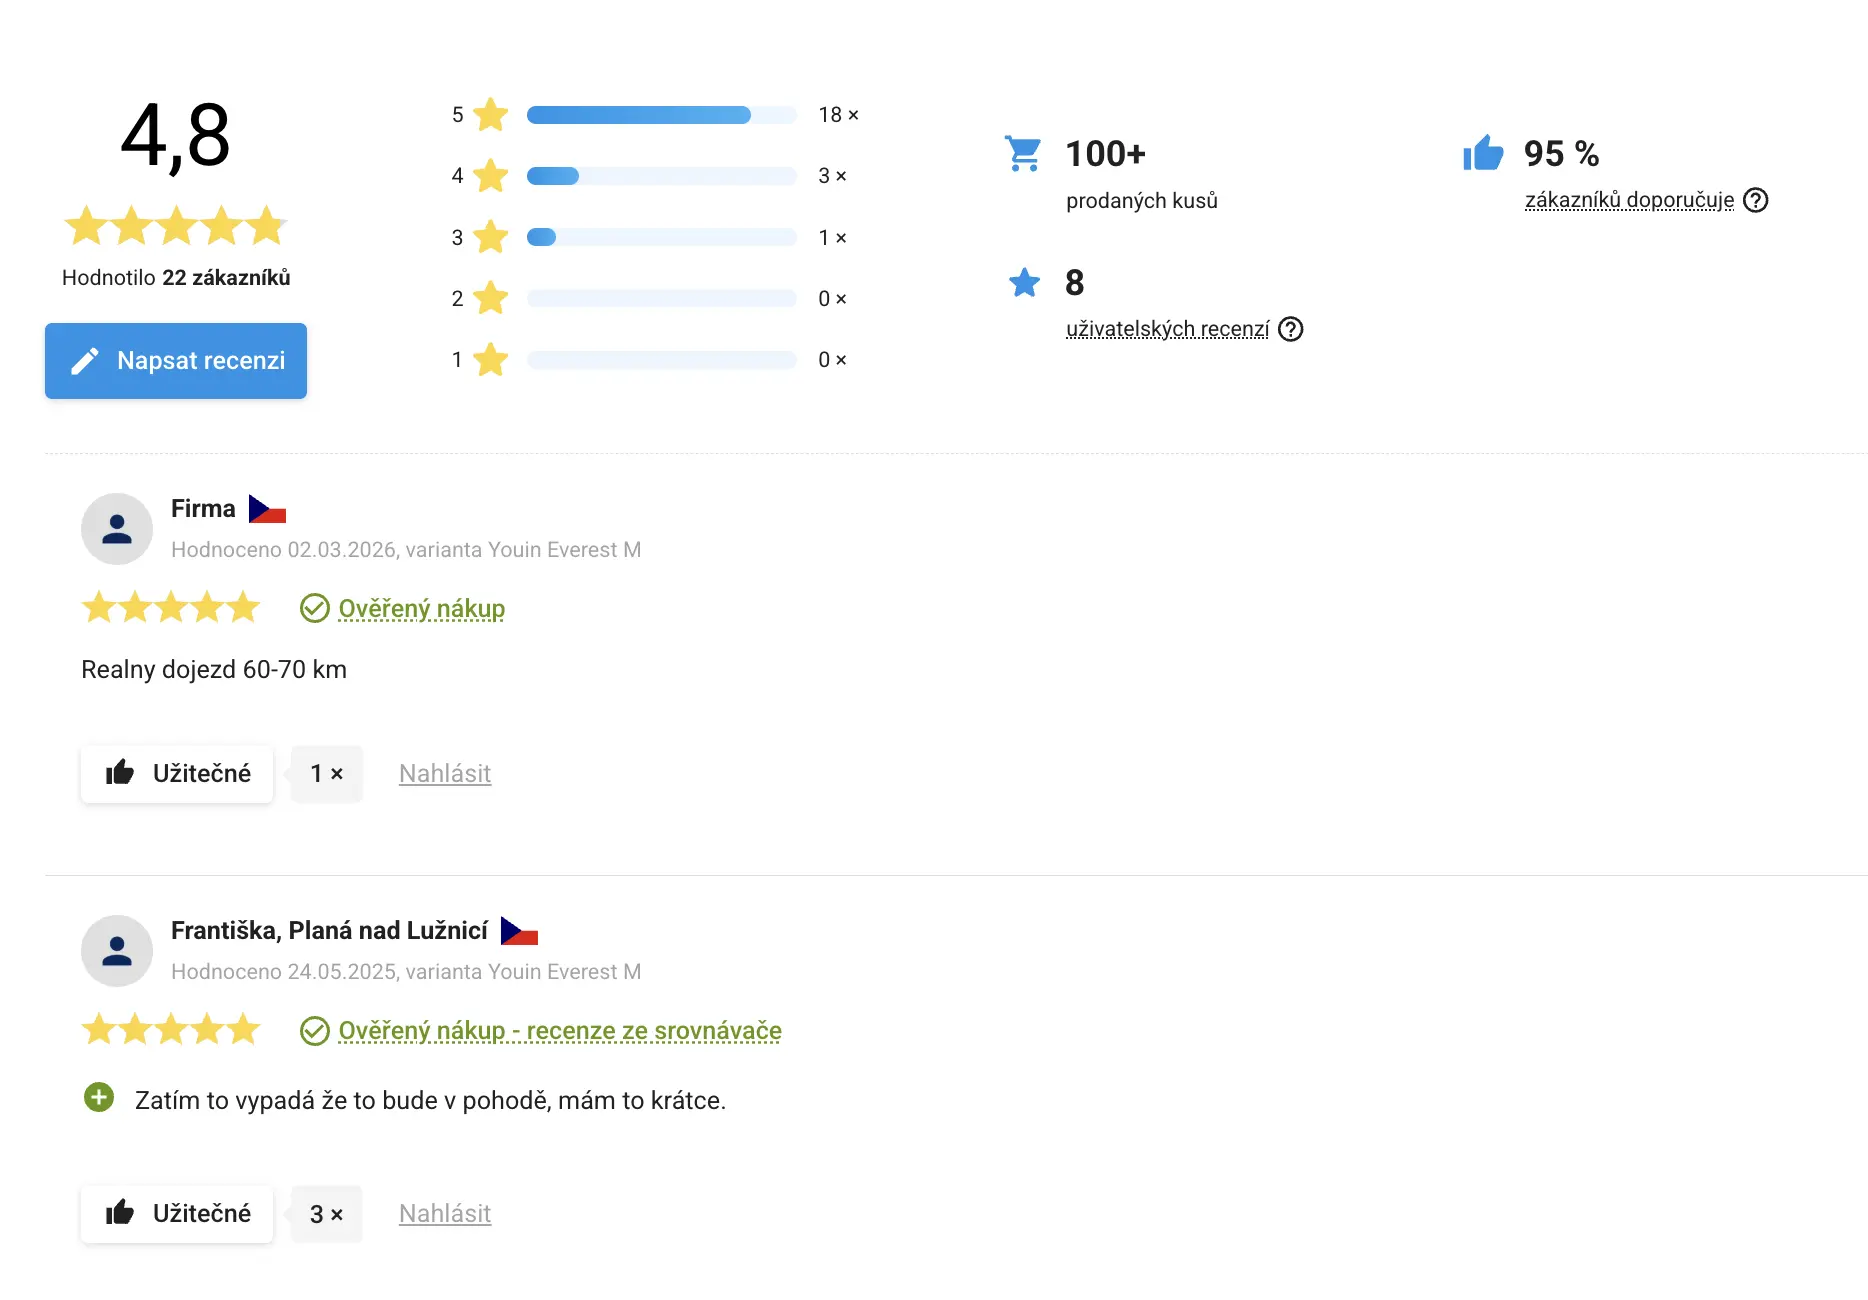Open Ověřený nákup - recenze ze srovnávače link

coord(559,1030)
